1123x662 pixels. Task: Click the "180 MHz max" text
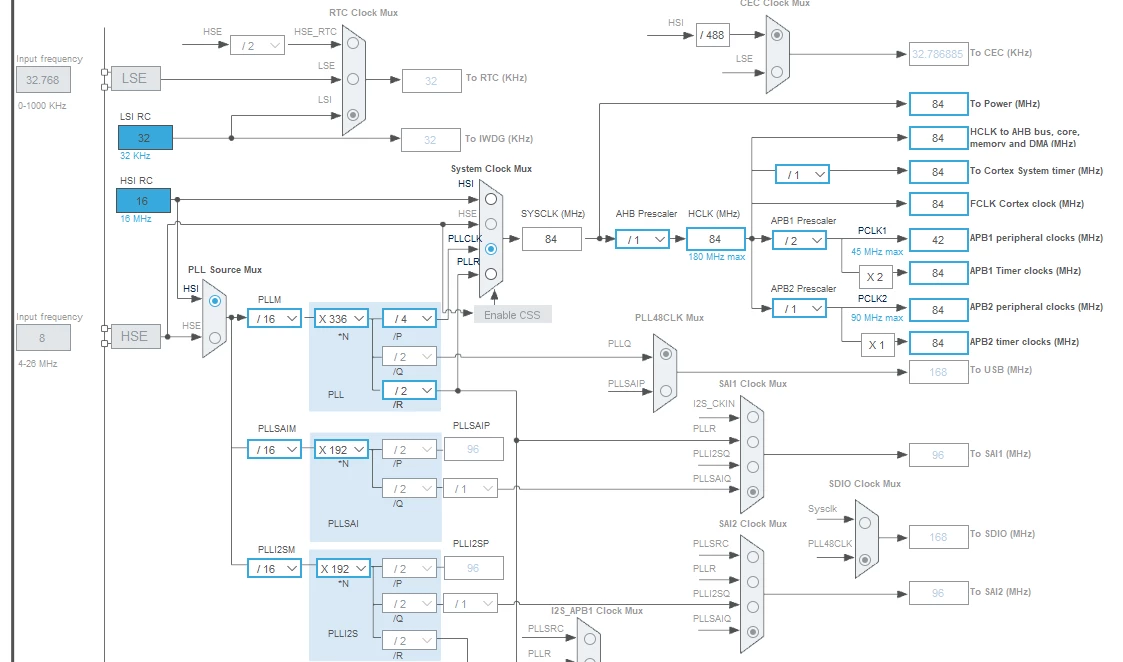(717, 256)
